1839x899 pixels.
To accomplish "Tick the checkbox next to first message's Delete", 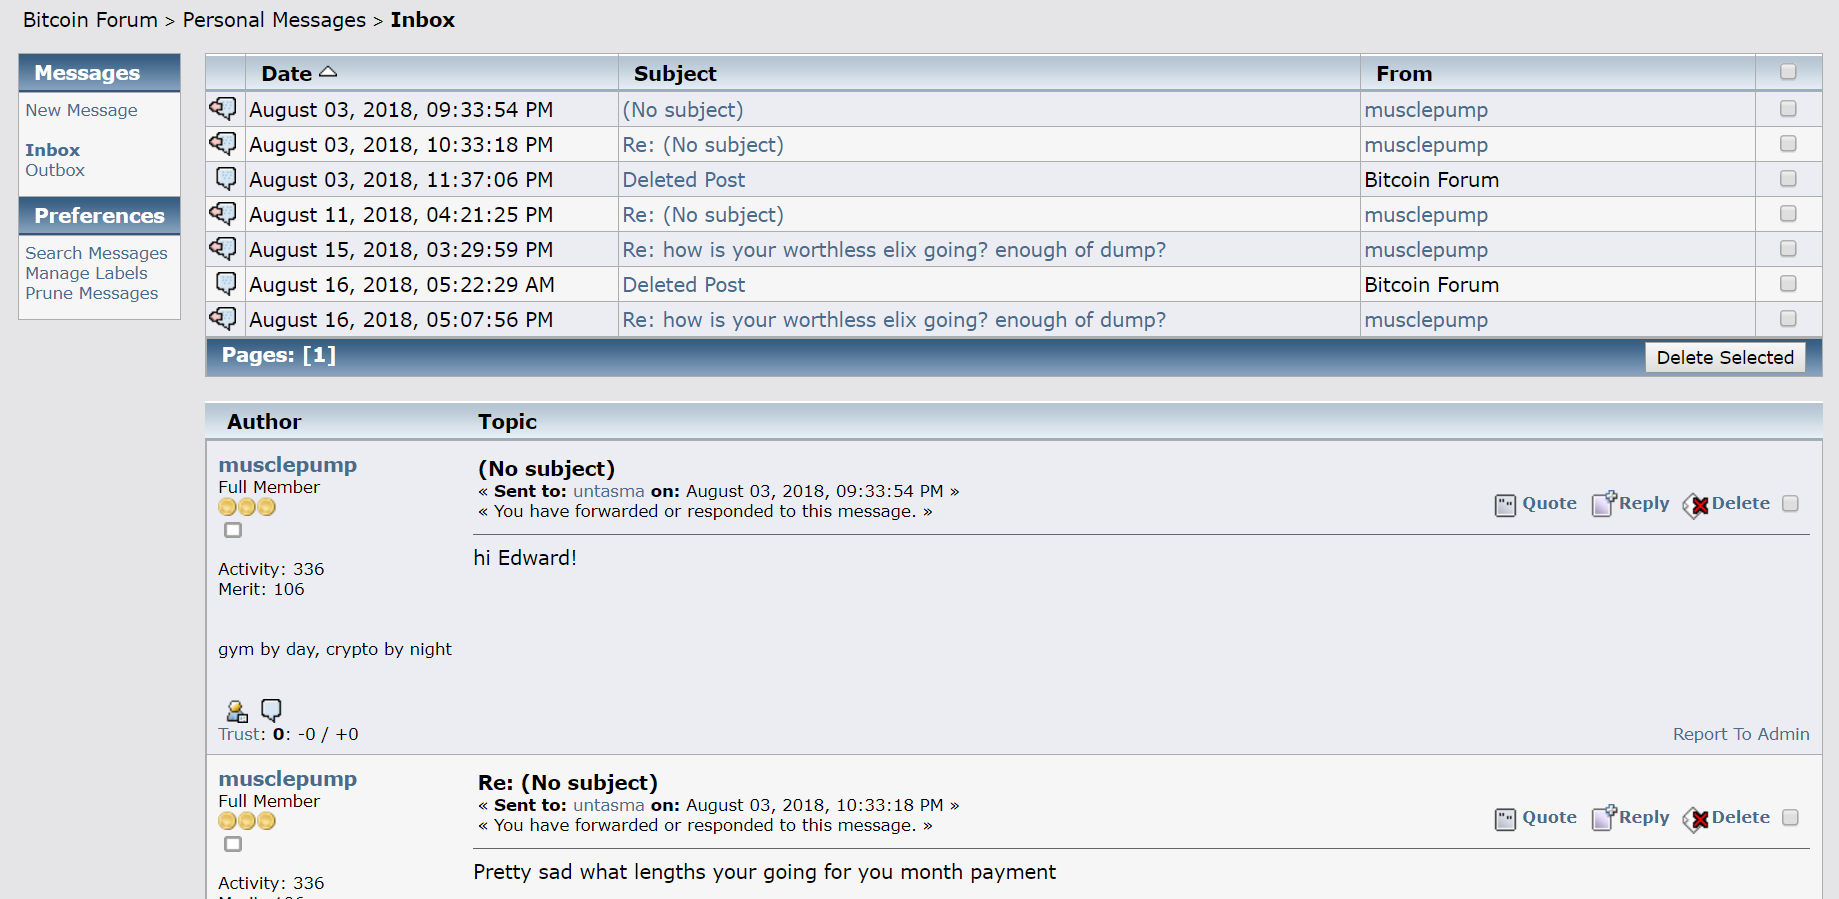I will [1790, 504].
